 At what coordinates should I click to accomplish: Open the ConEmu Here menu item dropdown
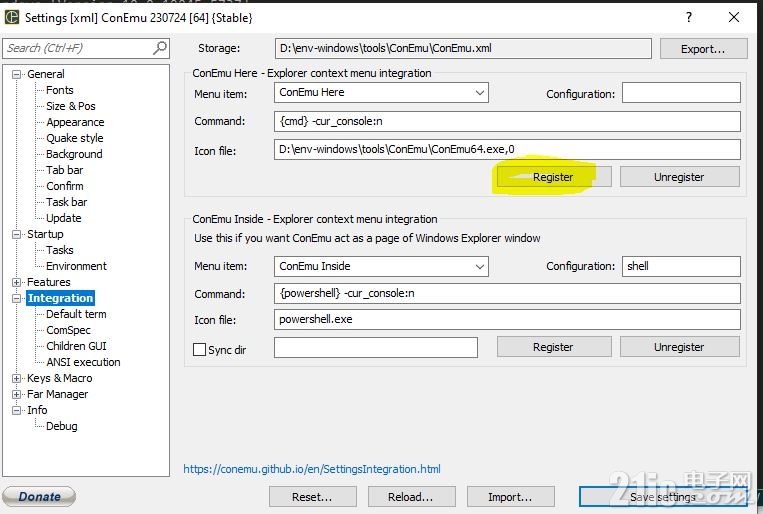(479, 92)
